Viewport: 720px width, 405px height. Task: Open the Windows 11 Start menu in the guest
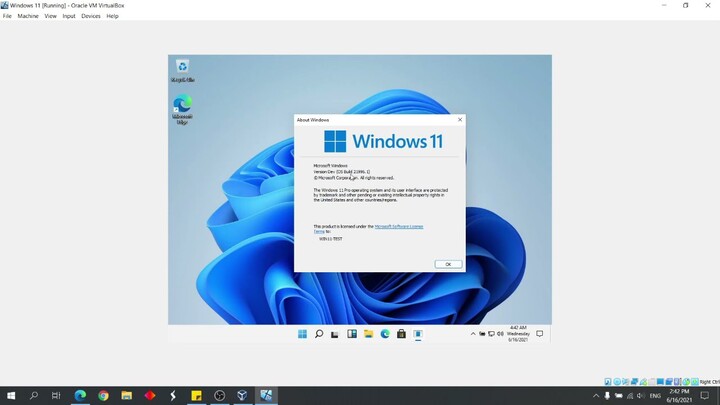point(302,334)
